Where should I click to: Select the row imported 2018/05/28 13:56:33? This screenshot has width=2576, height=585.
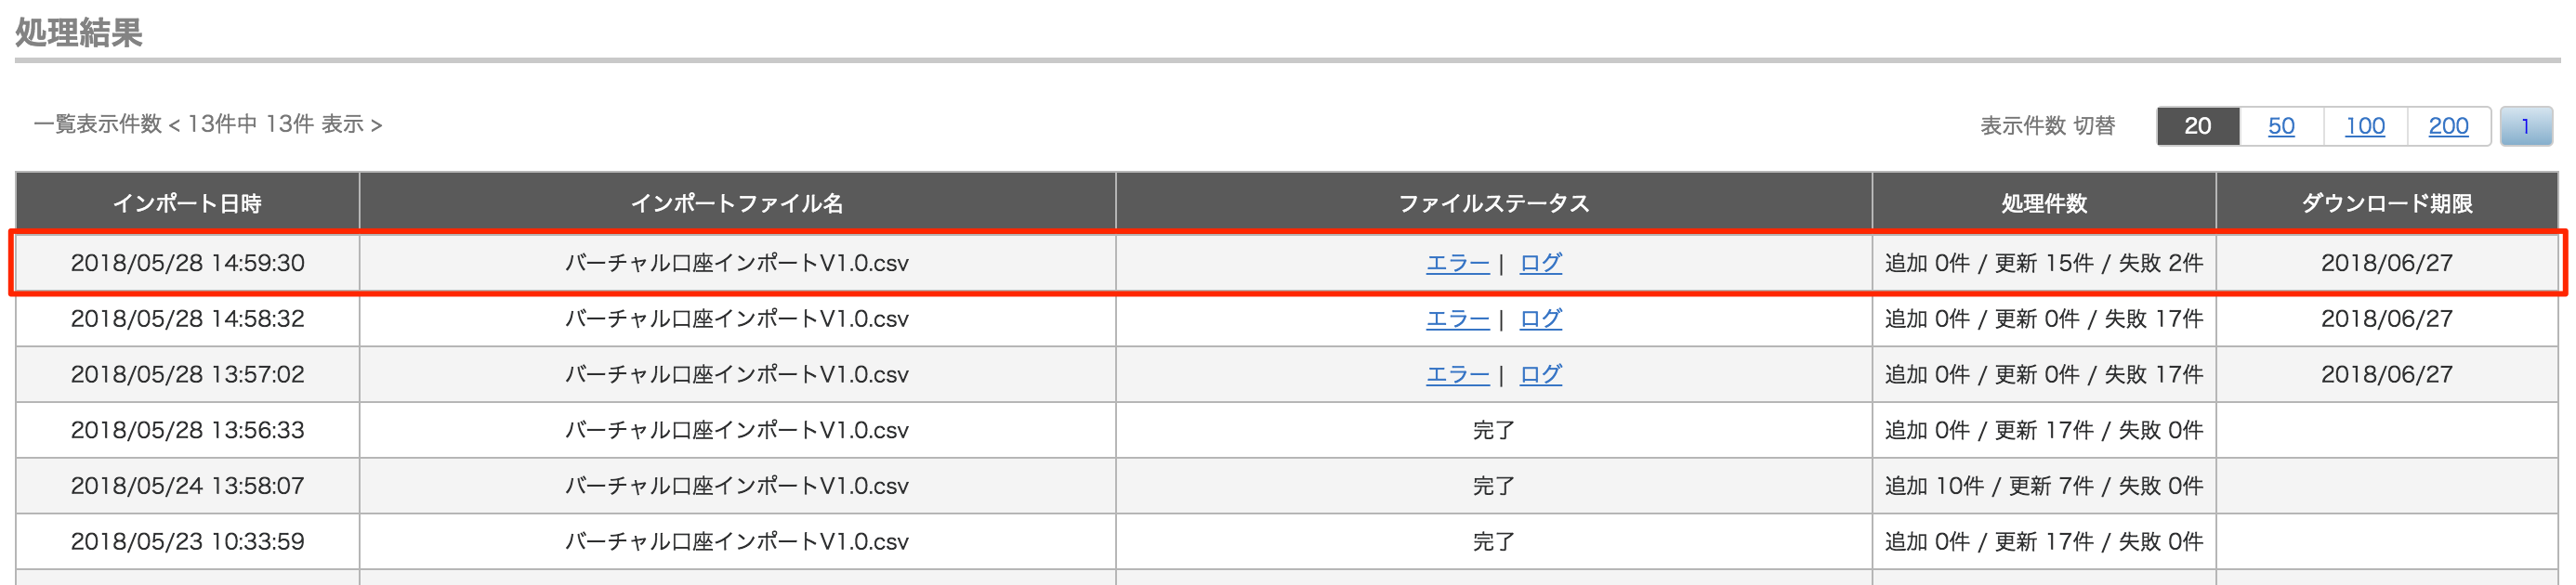(1287, 431)
